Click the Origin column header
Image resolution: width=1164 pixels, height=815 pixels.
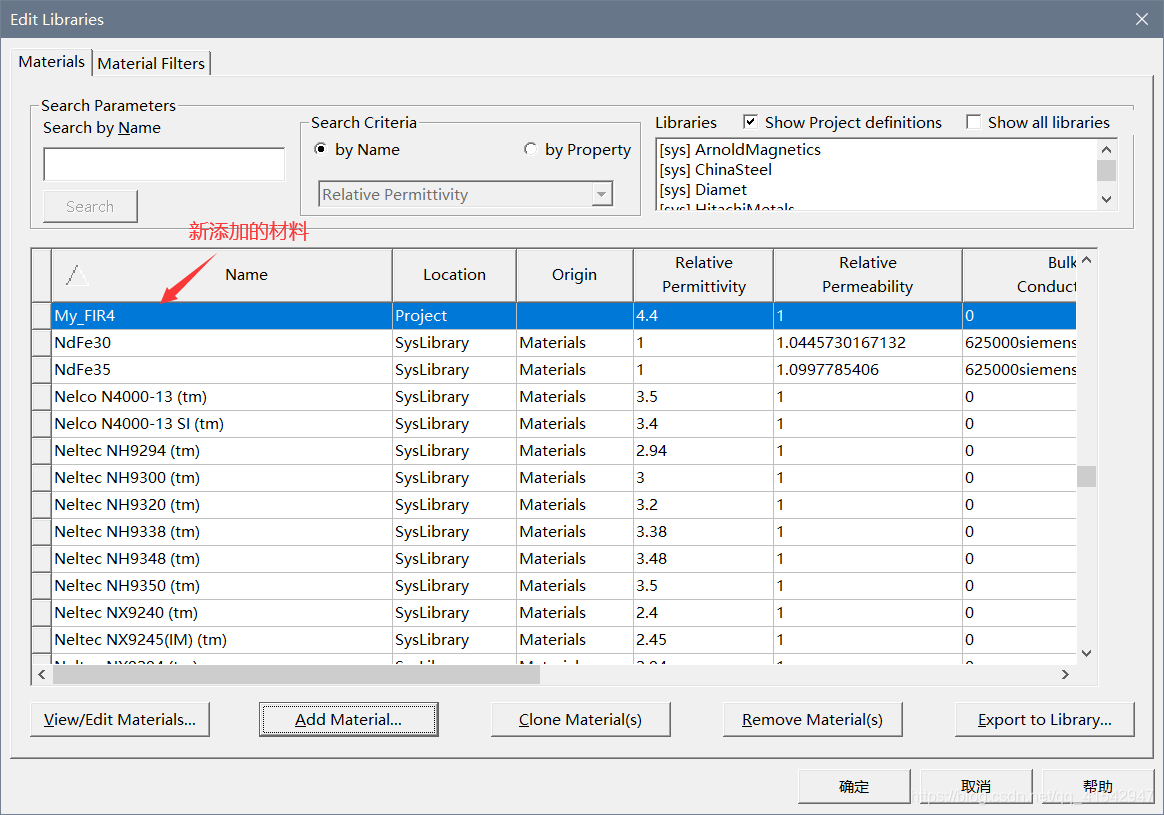pos(575,275)
